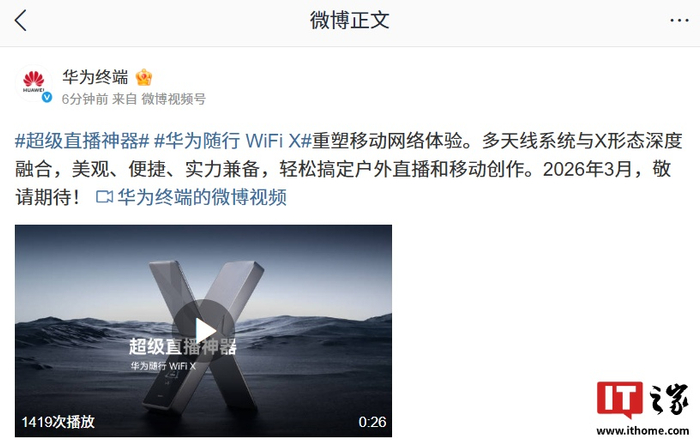Go back using the left arrow
Screen dimensions: 700x445
(21, 21)
